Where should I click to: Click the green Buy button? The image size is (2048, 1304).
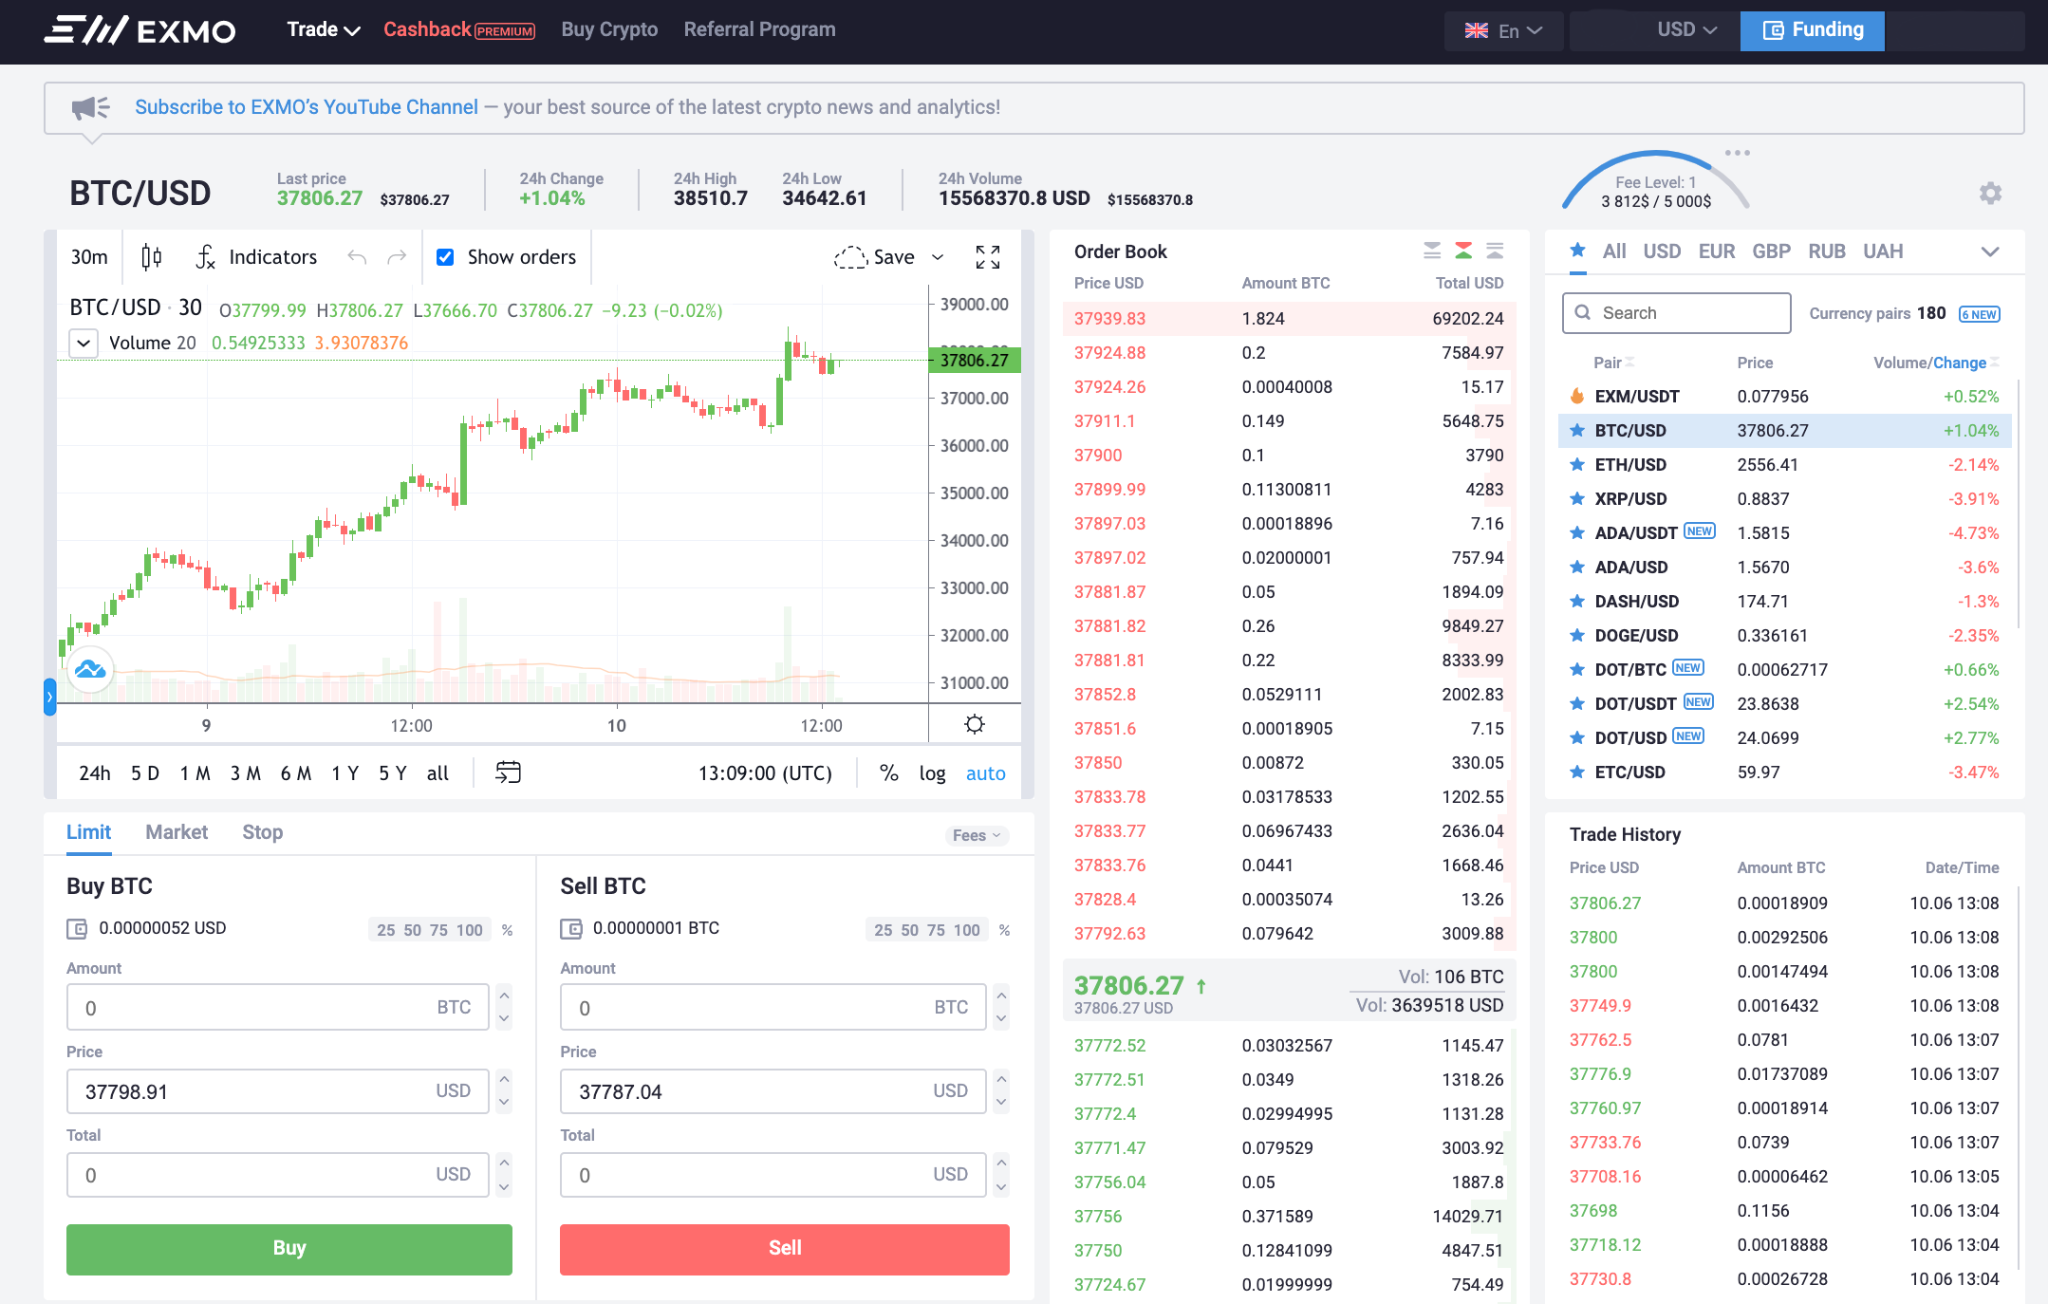[289, 1248]
